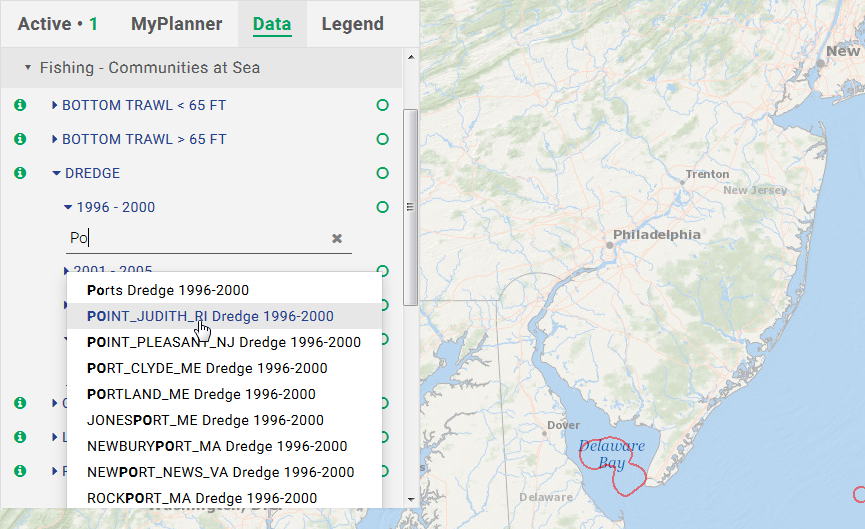Select POINT_JUDITH_RI Dredge 1996-2000 suggestion

coord(210,316)
